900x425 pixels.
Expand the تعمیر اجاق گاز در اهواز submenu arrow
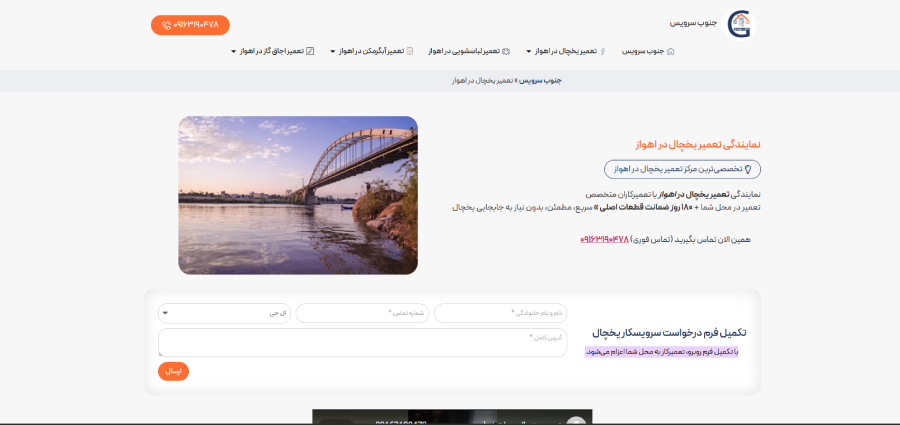click(x=233, y=51)
